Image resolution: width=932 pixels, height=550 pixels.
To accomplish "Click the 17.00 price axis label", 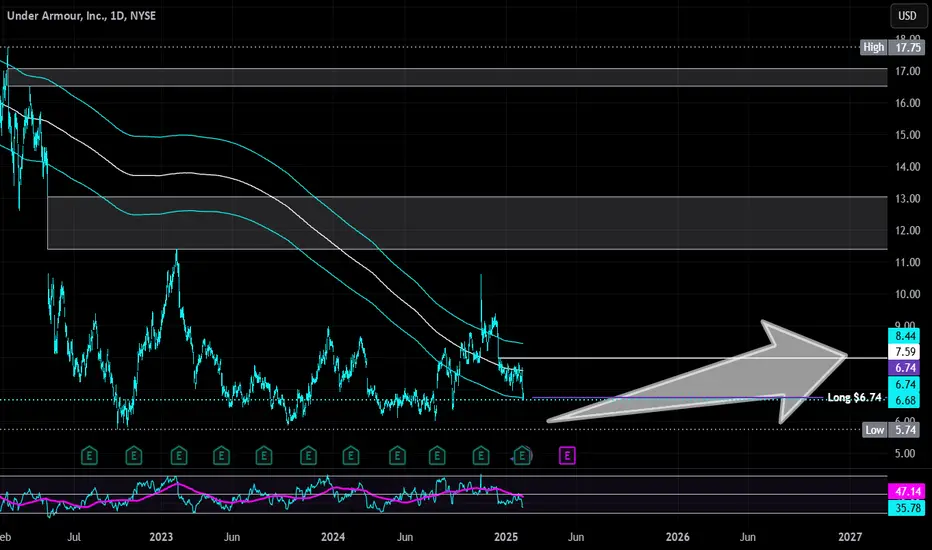I will pos(908,71).
